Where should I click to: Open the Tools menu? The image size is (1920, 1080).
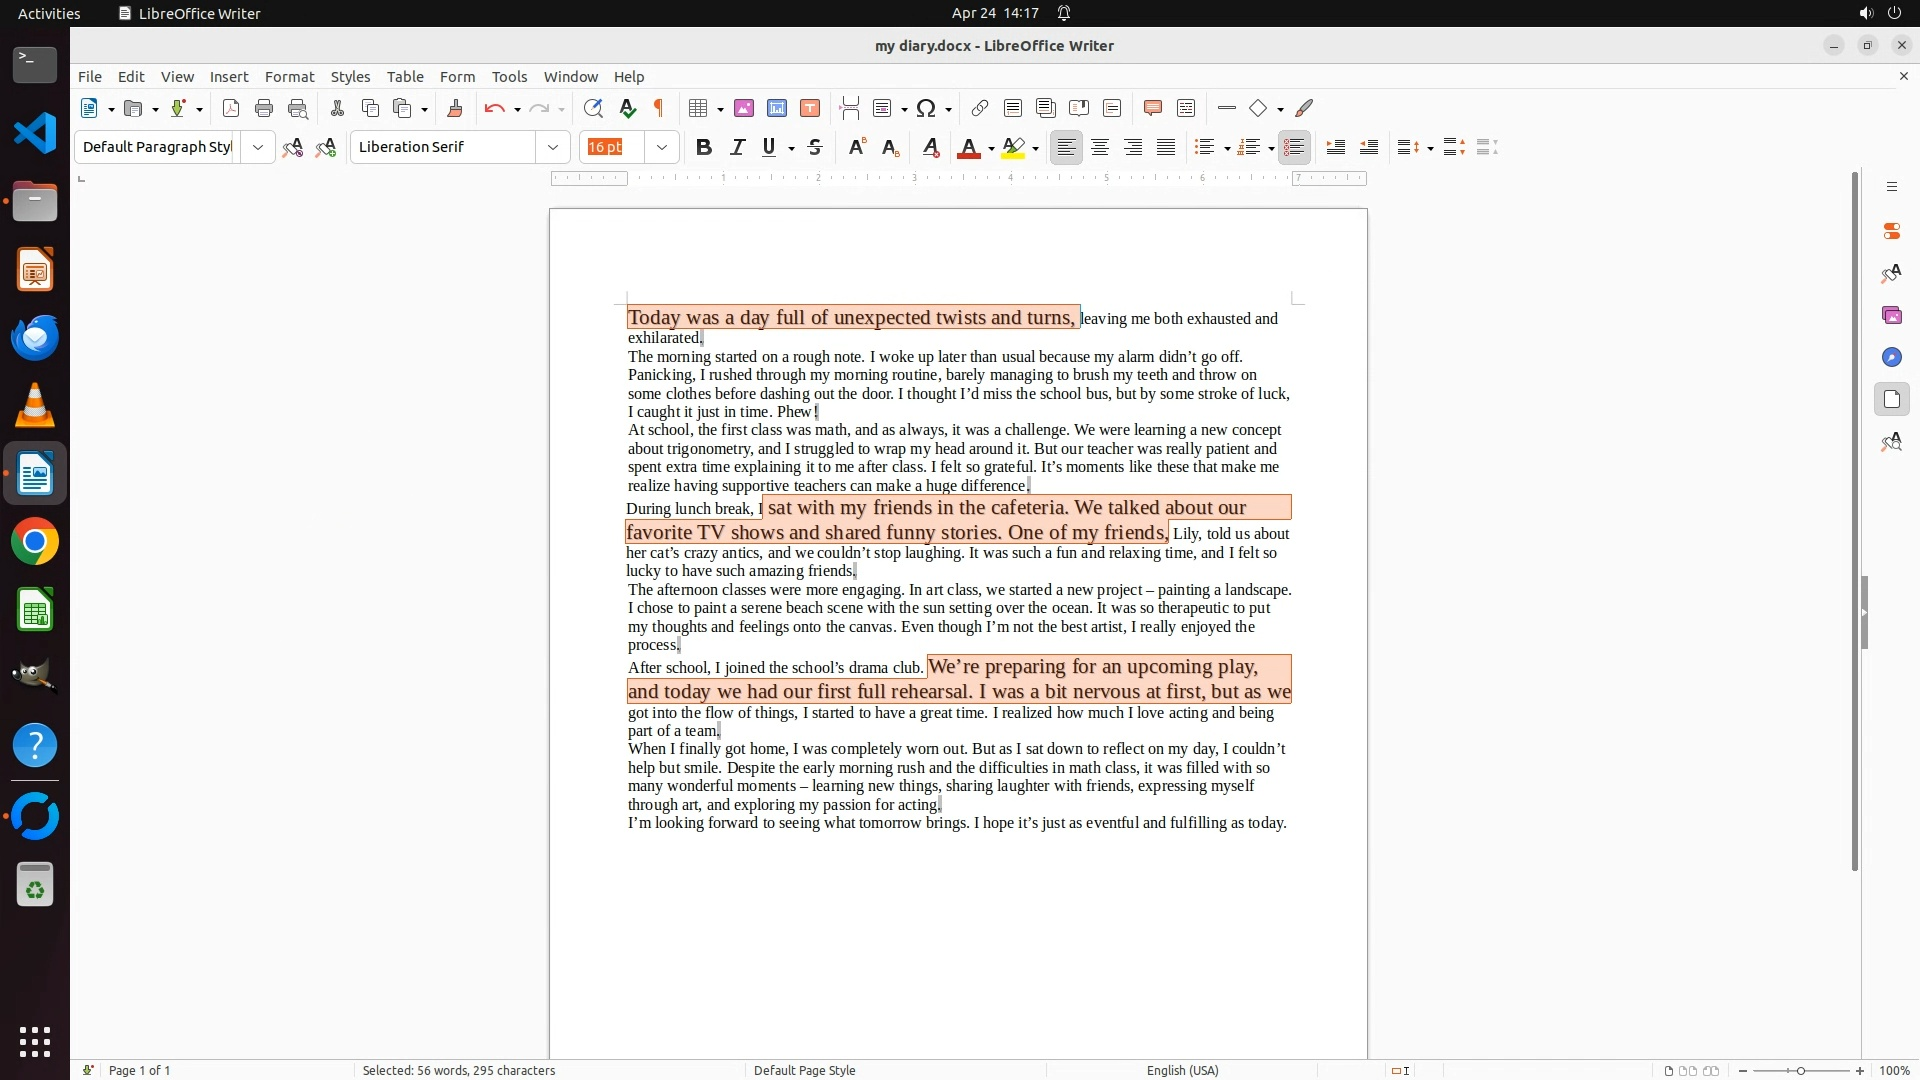click(509, 77)
